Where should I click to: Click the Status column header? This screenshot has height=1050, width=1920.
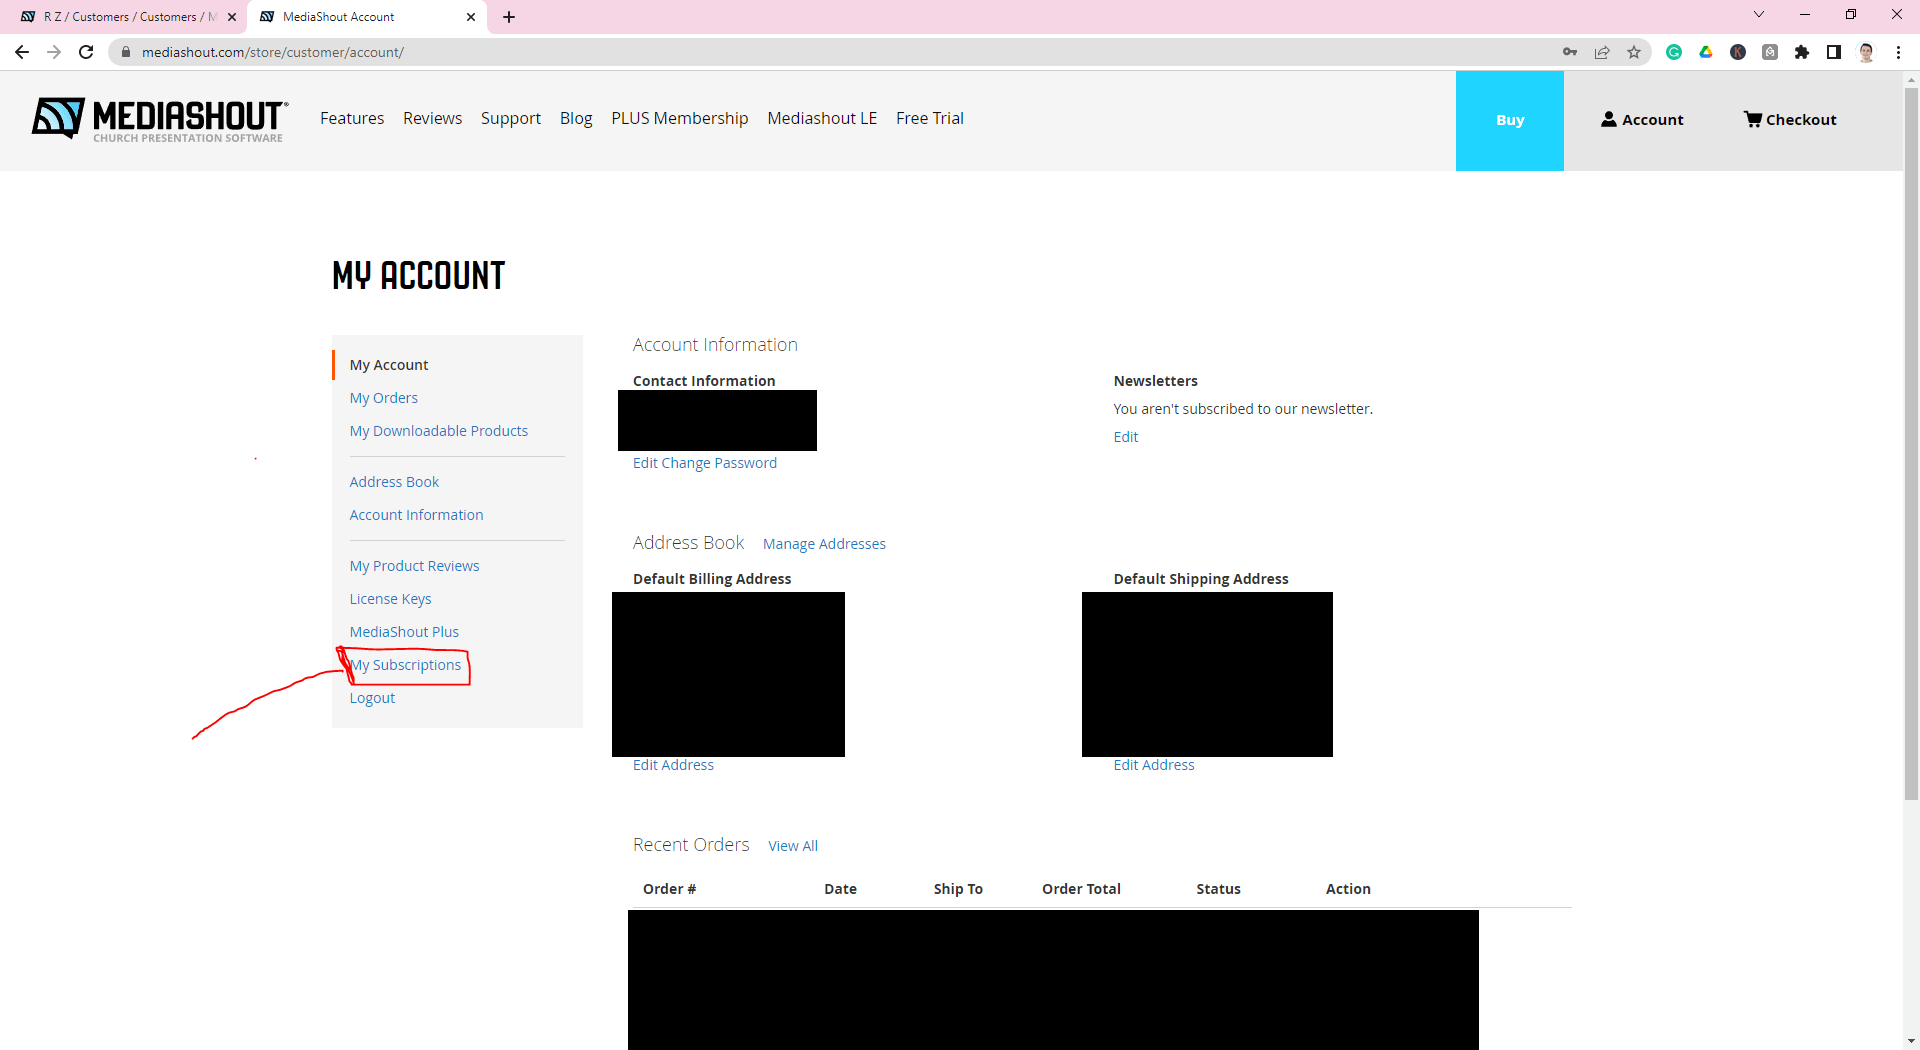click(x=1218, y=889)
